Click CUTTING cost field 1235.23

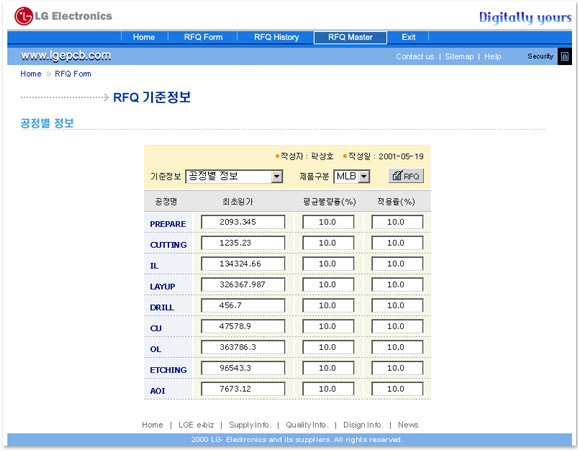[x=243, y=243]
